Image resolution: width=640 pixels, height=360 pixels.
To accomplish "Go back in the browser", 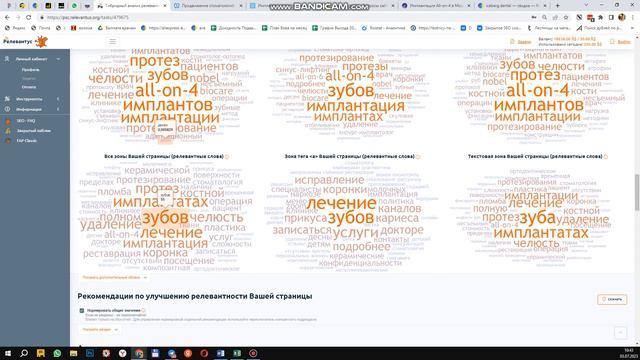I will (x=7, y=18).
